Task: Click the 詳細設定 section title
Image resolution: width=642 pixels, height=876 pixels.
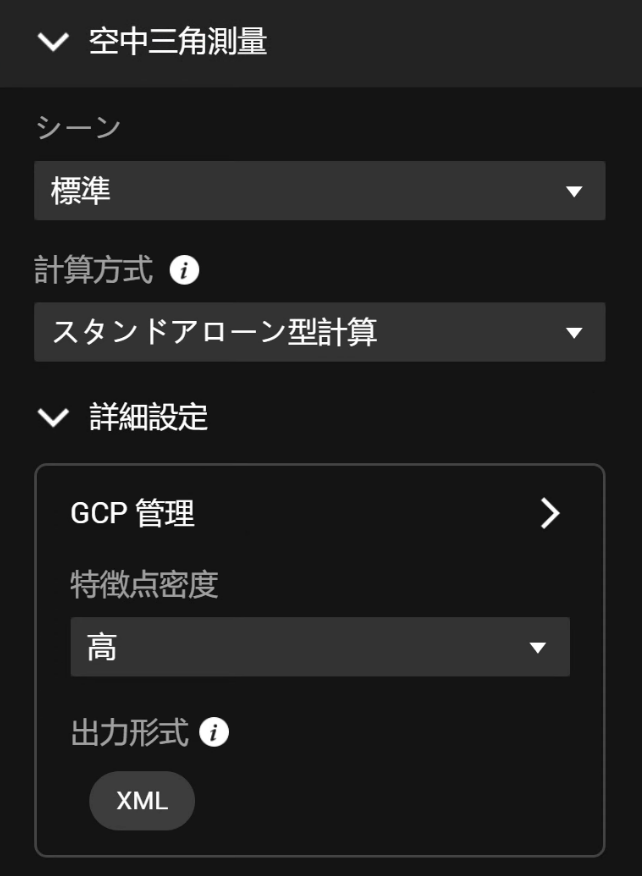Action: [x=149, y=417]
